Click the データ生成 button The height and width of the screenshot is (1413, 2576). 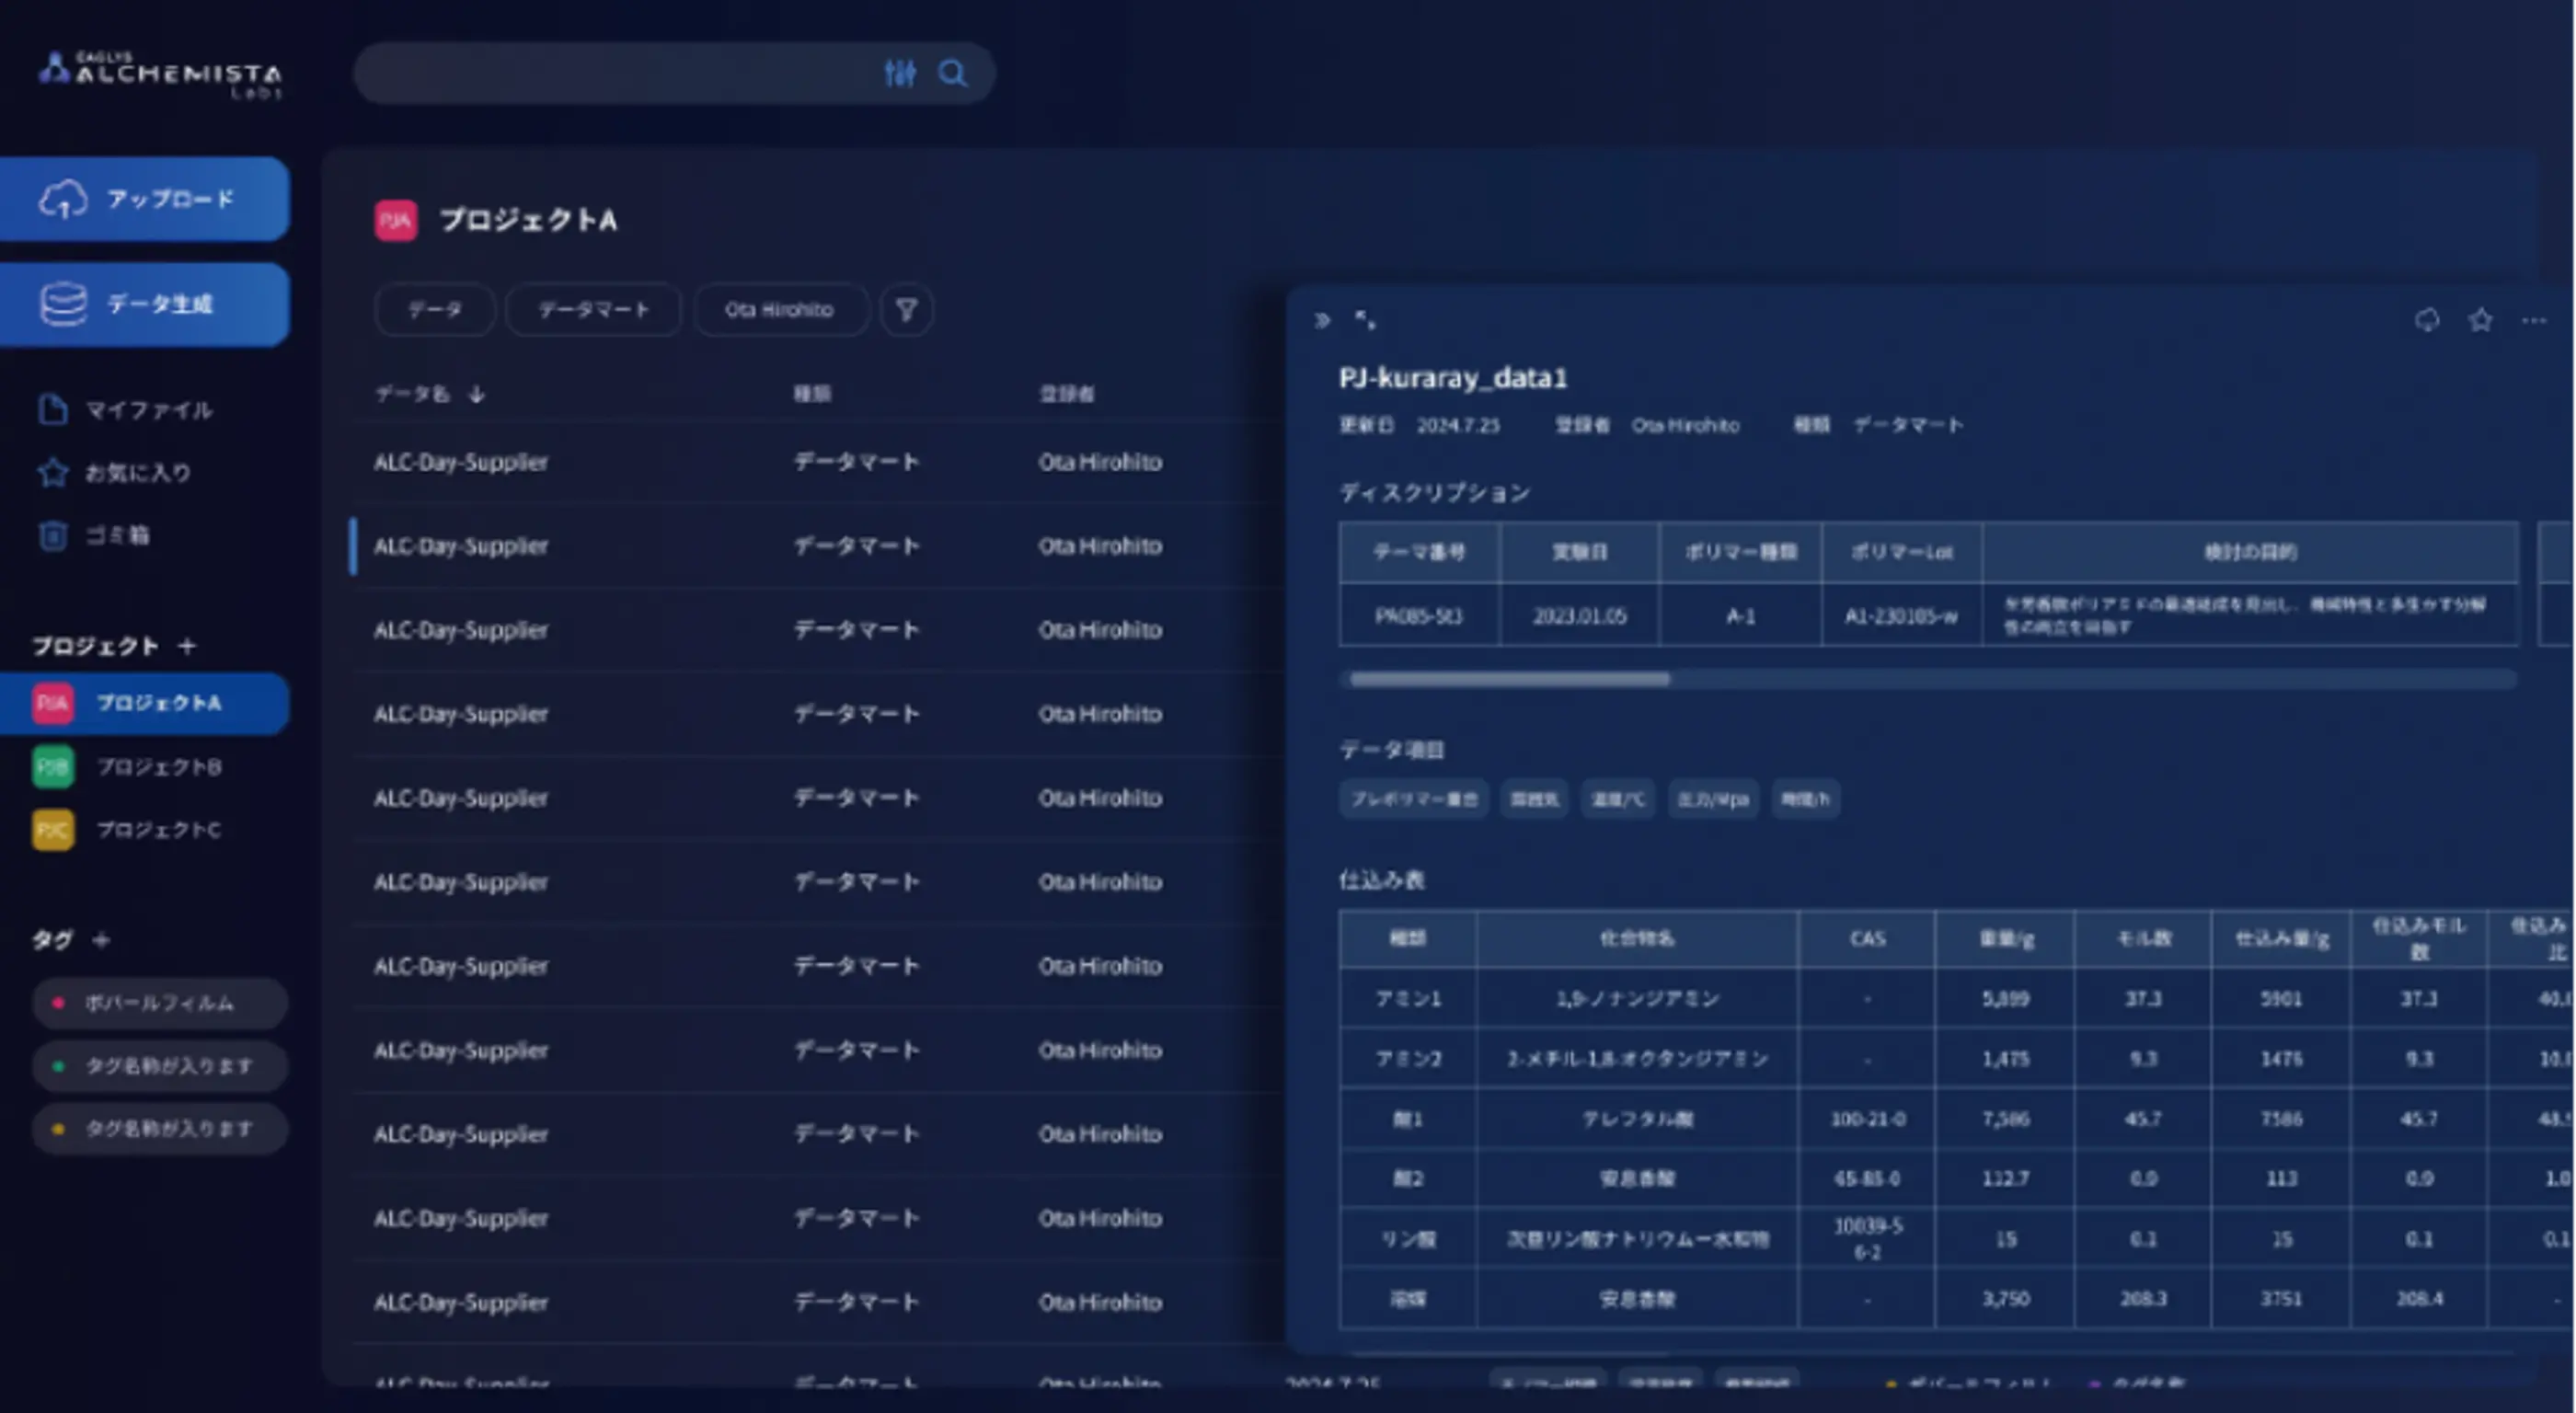[x=145, y=304]
